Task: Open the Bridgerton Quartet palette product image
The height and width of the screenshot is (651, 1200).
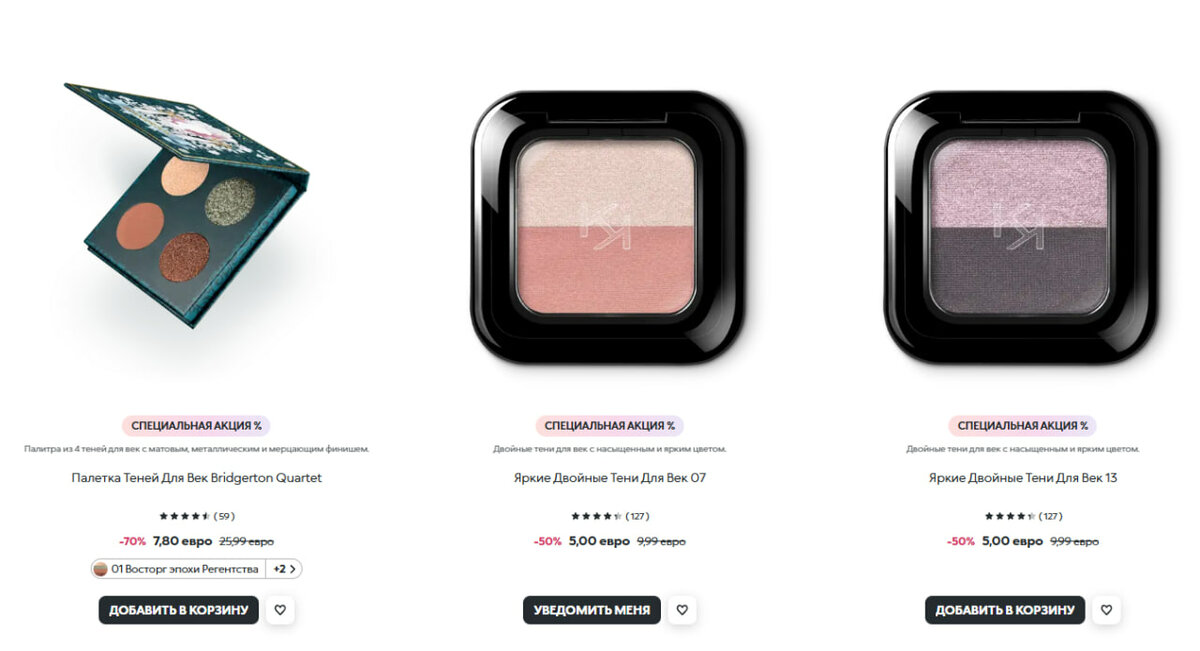Action: [187, 205]
